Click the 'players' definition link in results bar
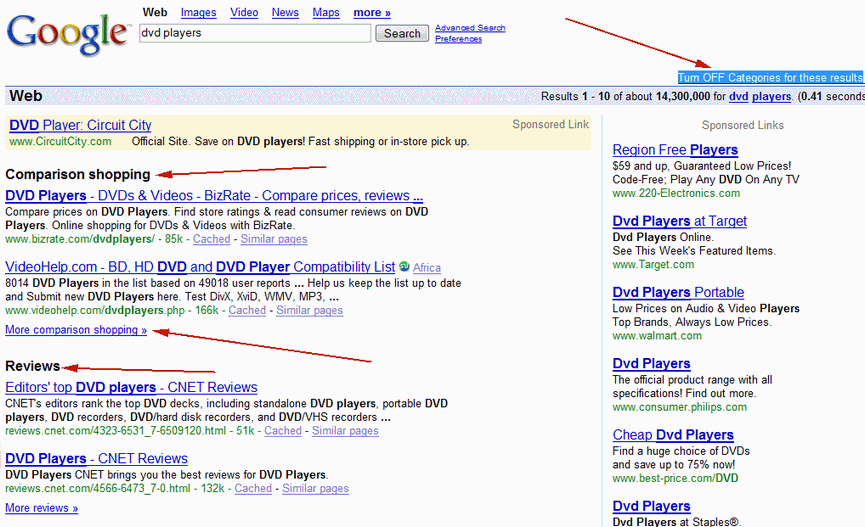The height and width of the screenshot is (527, 865). point(771,97)
